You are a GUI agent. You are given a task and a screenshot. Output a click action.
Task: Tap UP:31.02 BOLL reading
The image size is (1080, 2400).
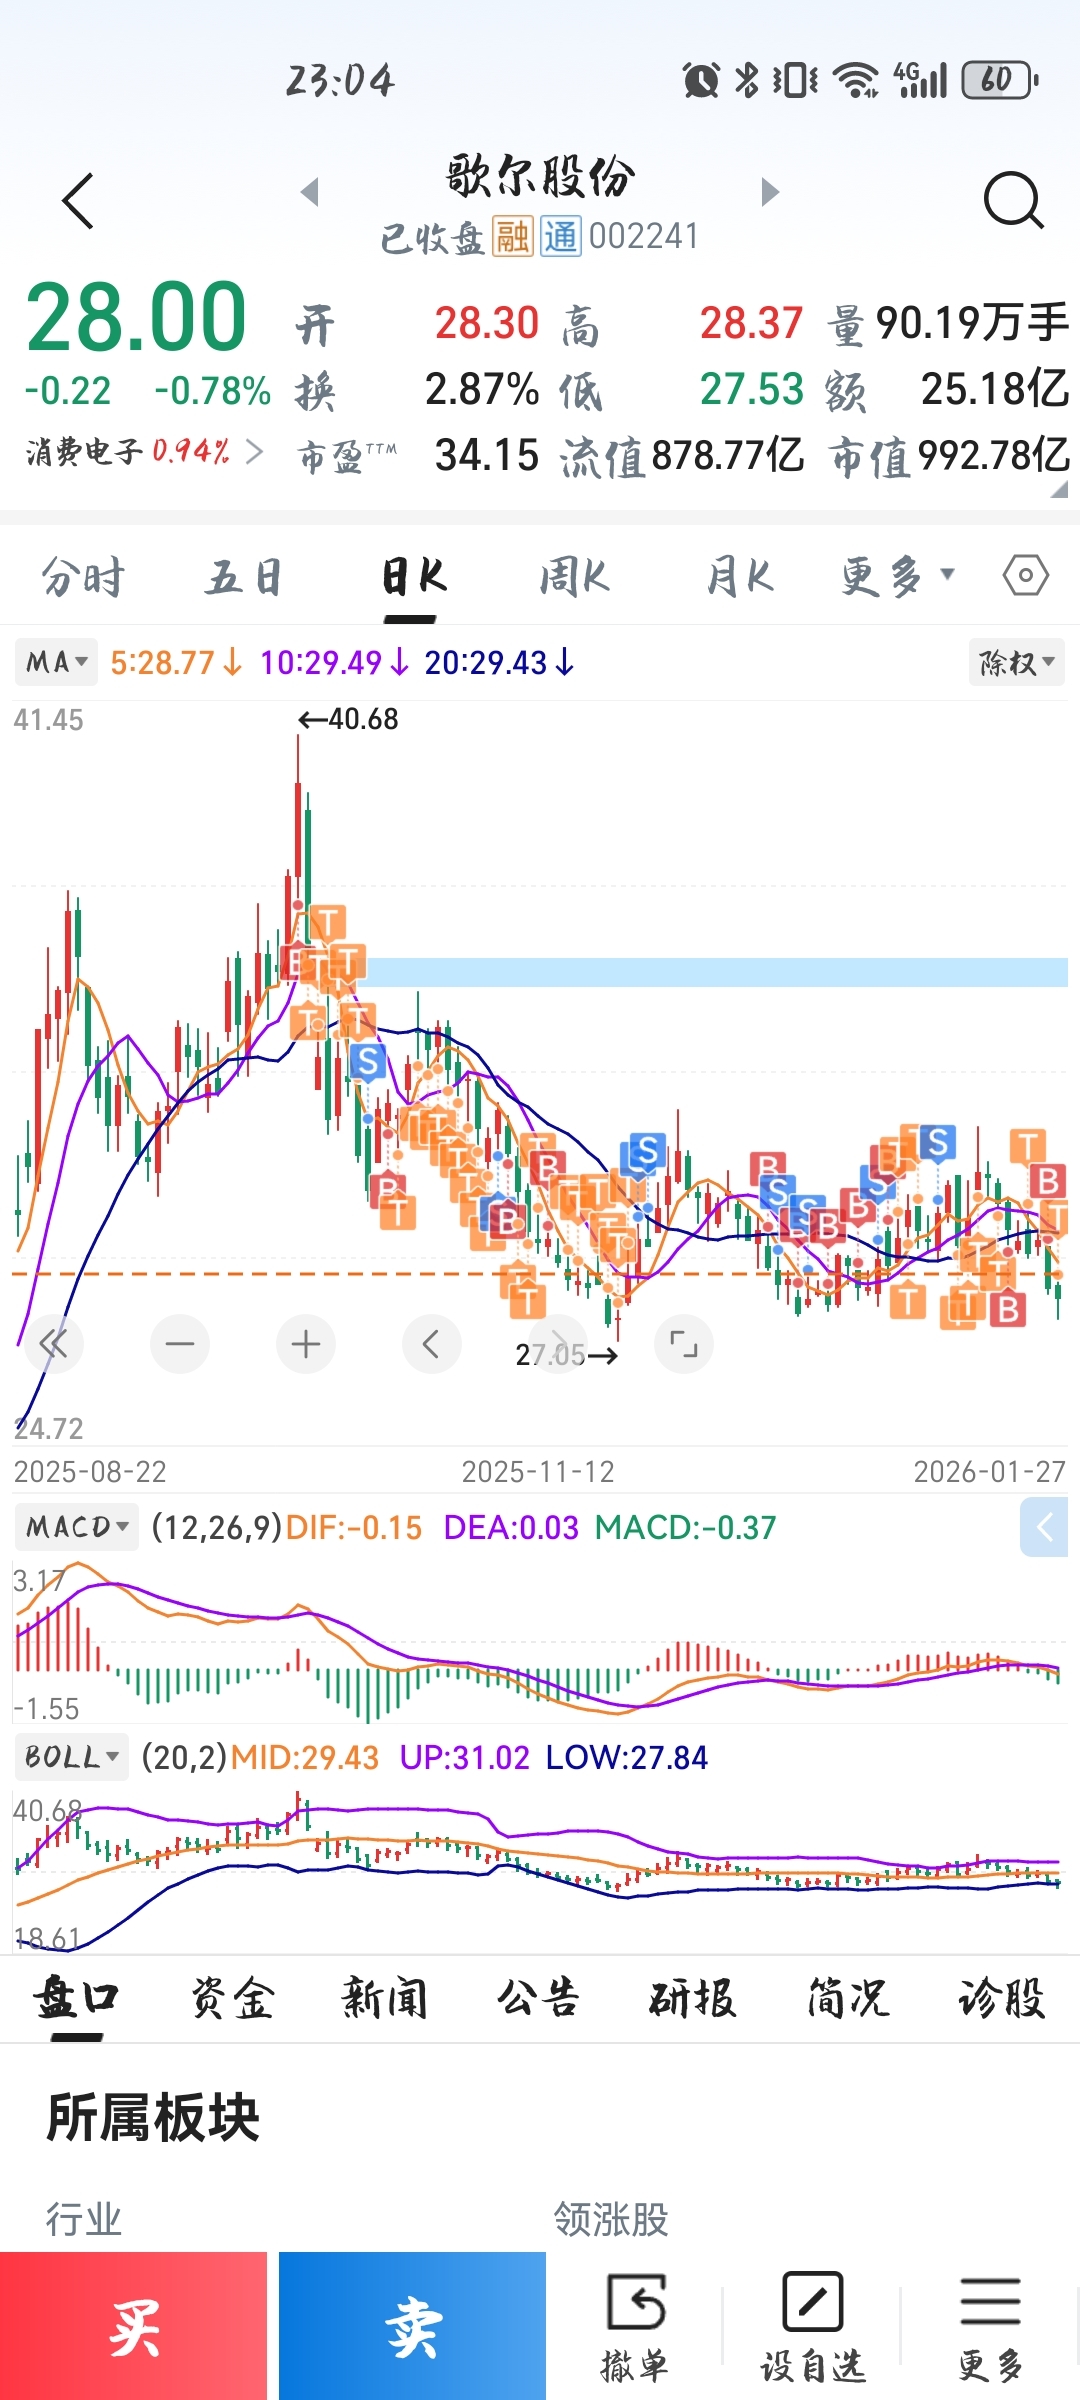(x=464, y=1757)
